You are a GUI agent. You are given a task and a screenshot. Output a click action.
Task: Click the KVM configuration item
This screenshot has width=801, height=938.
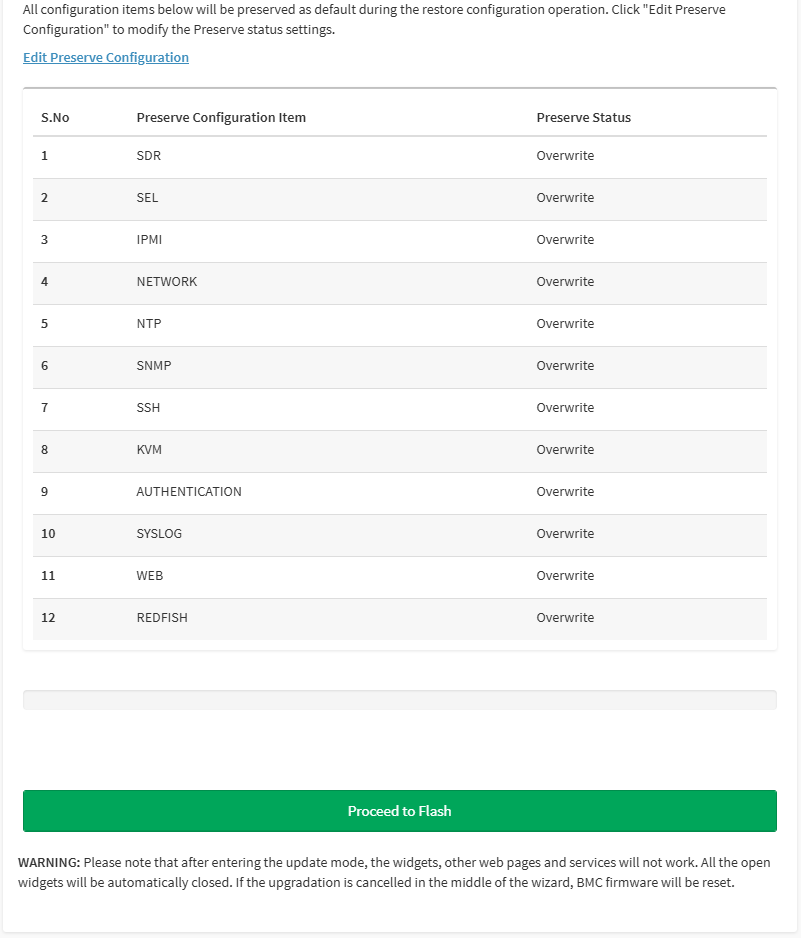point(149,450)
